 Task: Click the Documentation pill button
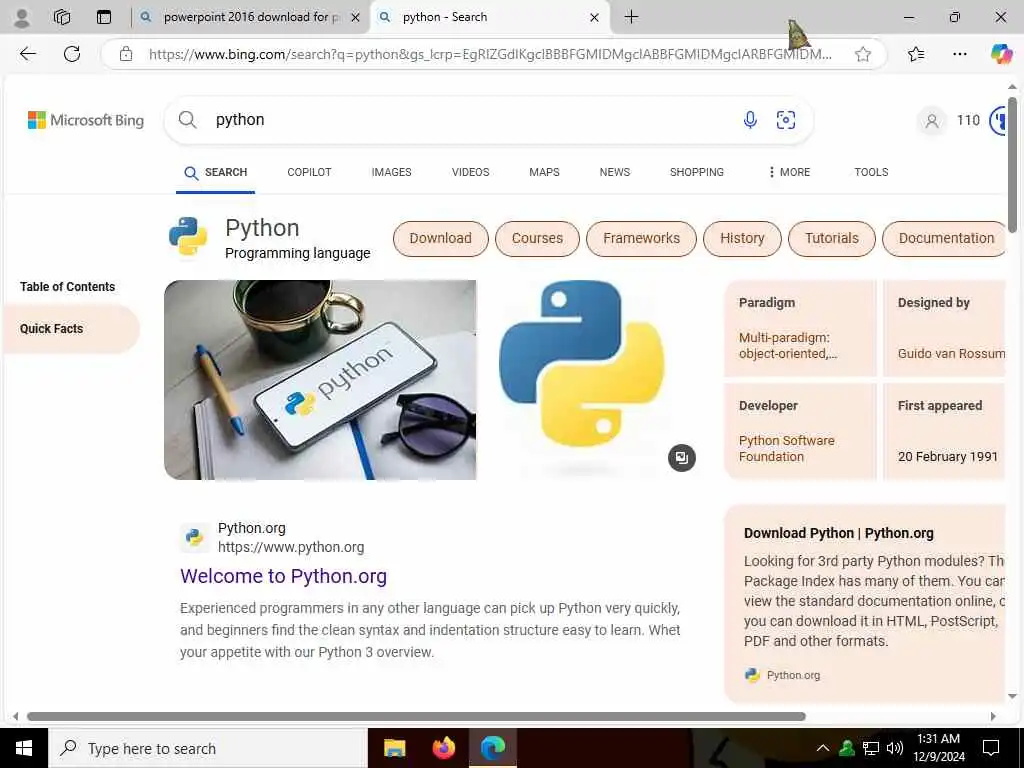944,238
